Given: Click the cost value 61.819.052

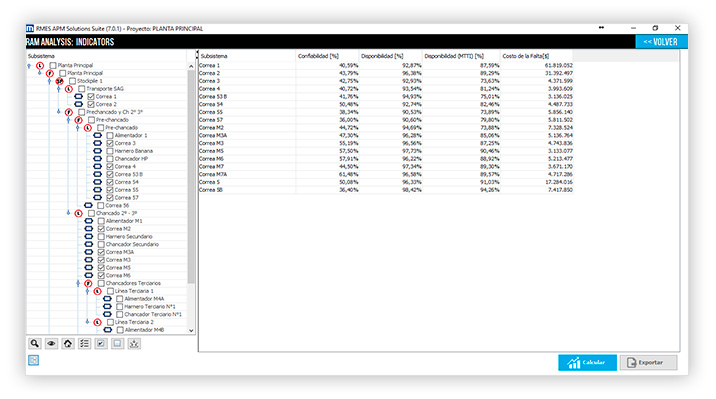Looking at the screenshot, I should tap(558, 65).
